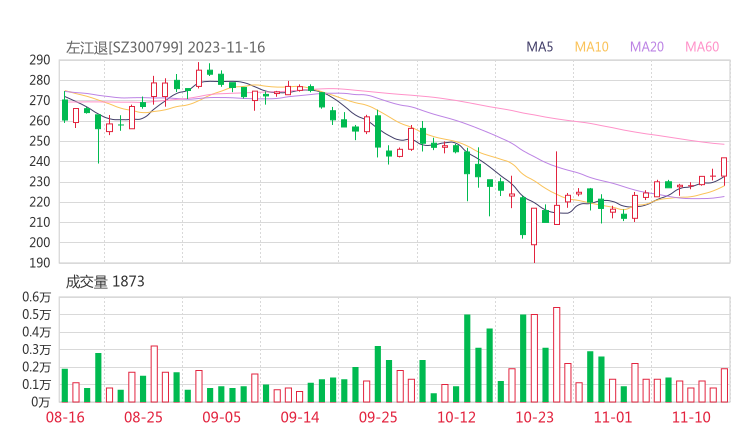This screenshot has width=740, height=440.
Task: Select the 08-16 date axis label
Action: (65, 417)
